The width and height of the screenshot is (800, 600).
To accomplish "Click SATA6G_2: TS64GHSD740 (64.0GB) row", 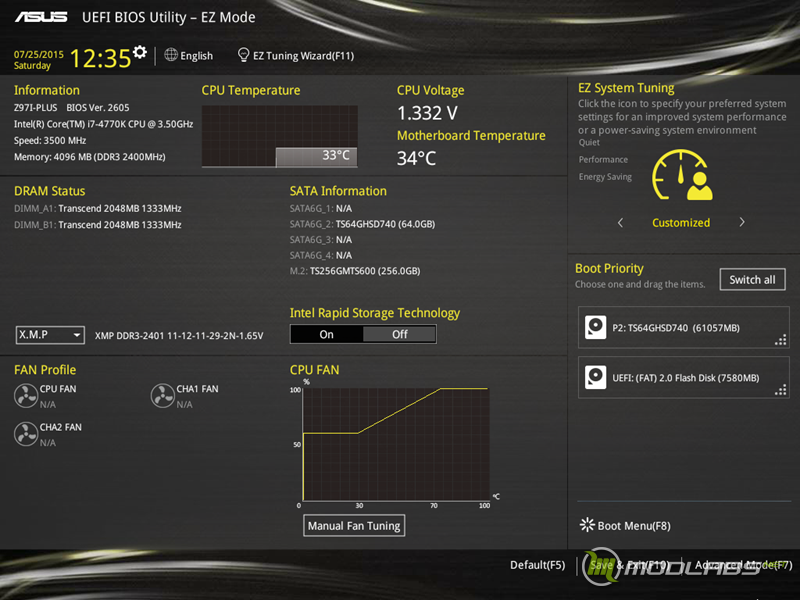I will (x=362, y=224).
